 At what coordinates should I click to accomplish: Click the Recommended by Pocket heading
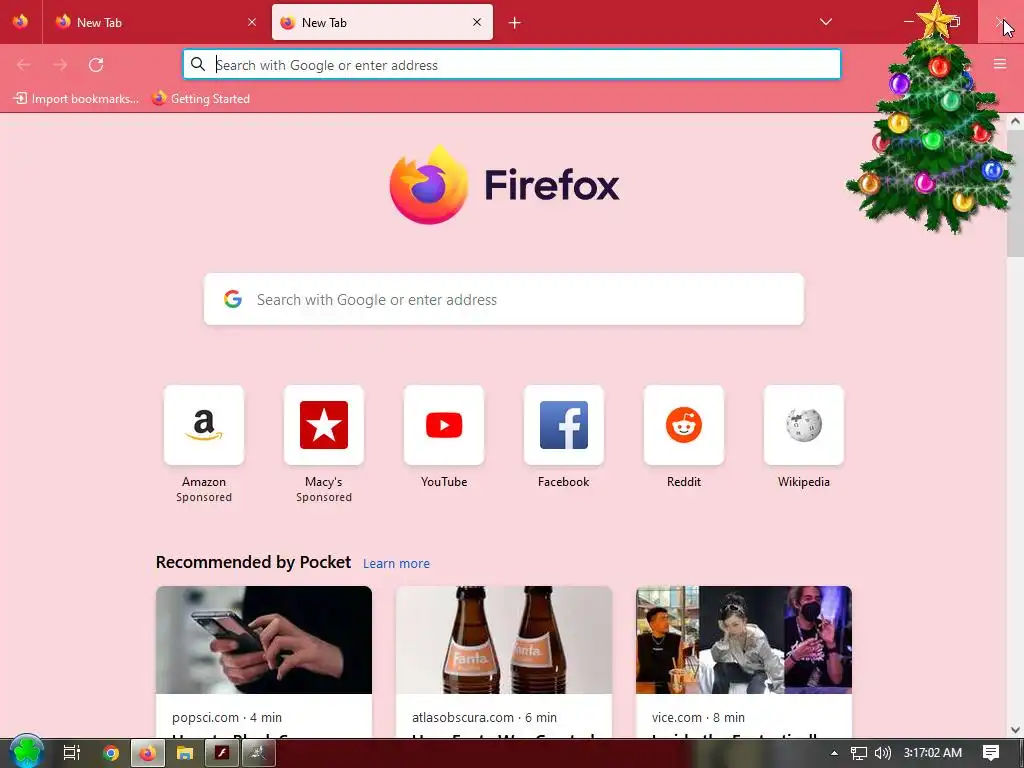point(253,562)
